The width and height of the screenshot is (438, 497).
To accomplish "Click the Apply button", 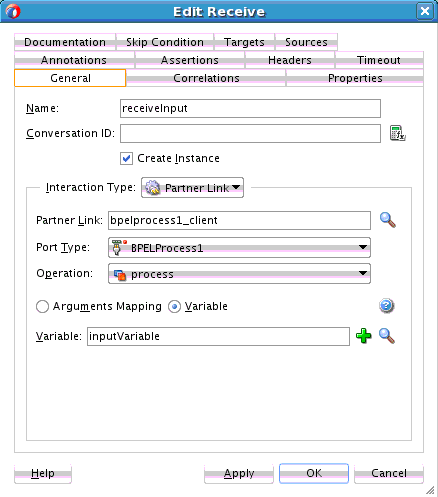I will [x=239, y=473].
